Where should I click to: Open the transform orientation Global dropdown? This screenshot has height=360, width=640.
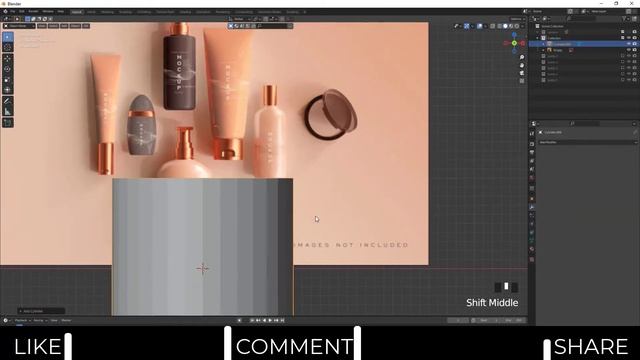(241, 19)
